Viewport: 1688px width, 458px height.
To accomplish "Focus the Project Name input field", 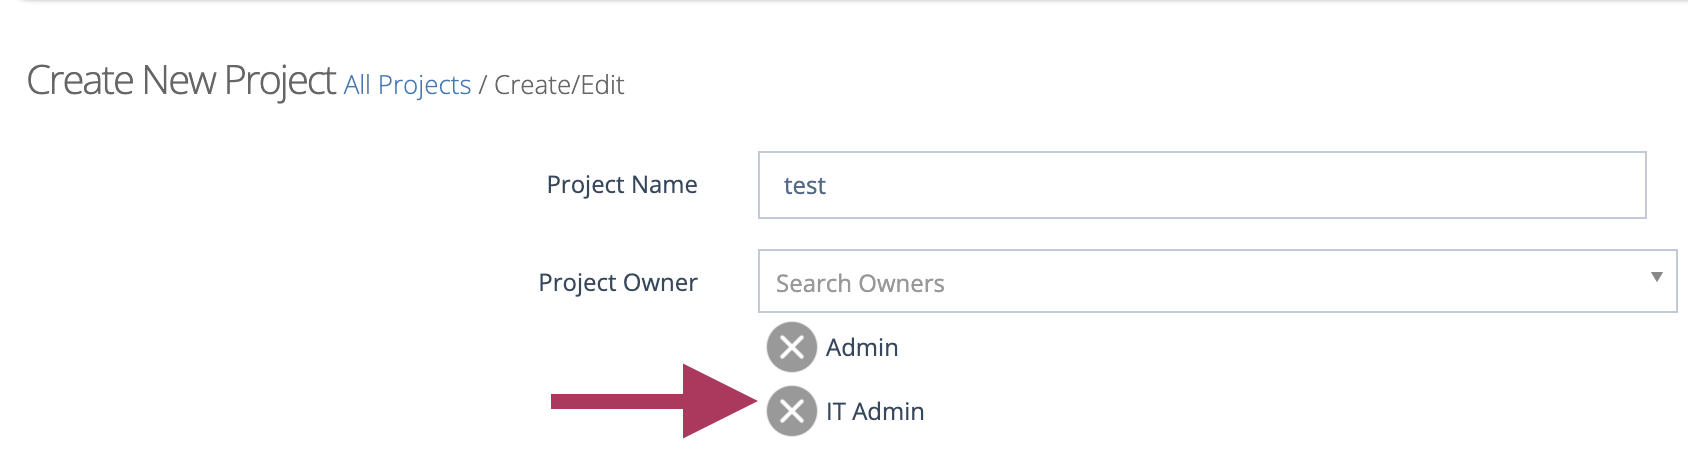I will click(1202, 185).
